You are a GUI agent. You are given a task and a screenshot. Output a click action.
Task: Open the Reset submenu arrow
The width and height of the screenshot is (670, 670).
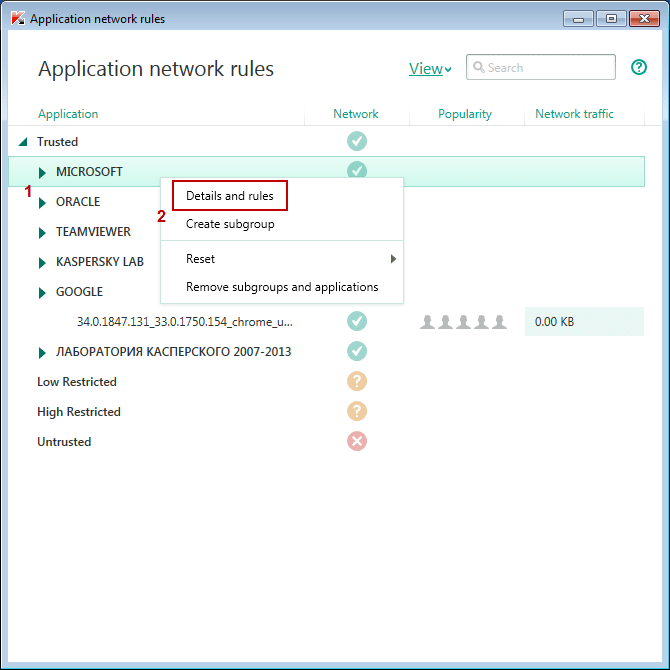click(393, 259)
